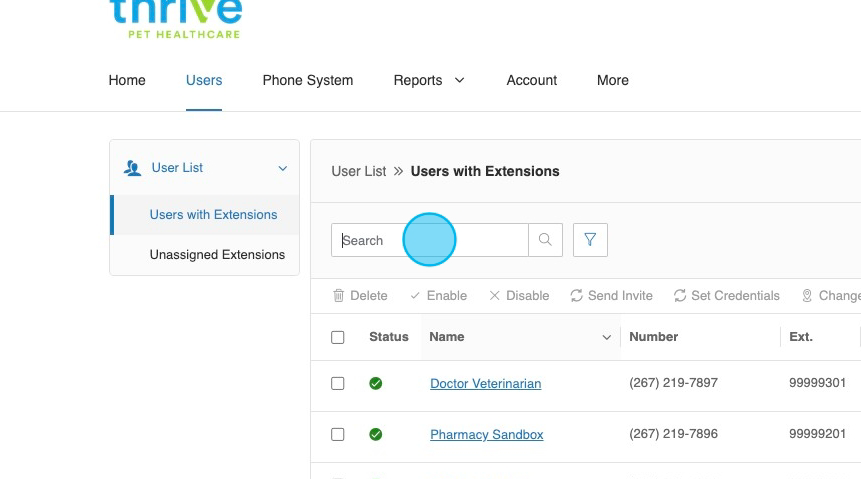Select Unassigned Extensions in sidebar
The image size is (861, 479).
(x=217, y=255)
